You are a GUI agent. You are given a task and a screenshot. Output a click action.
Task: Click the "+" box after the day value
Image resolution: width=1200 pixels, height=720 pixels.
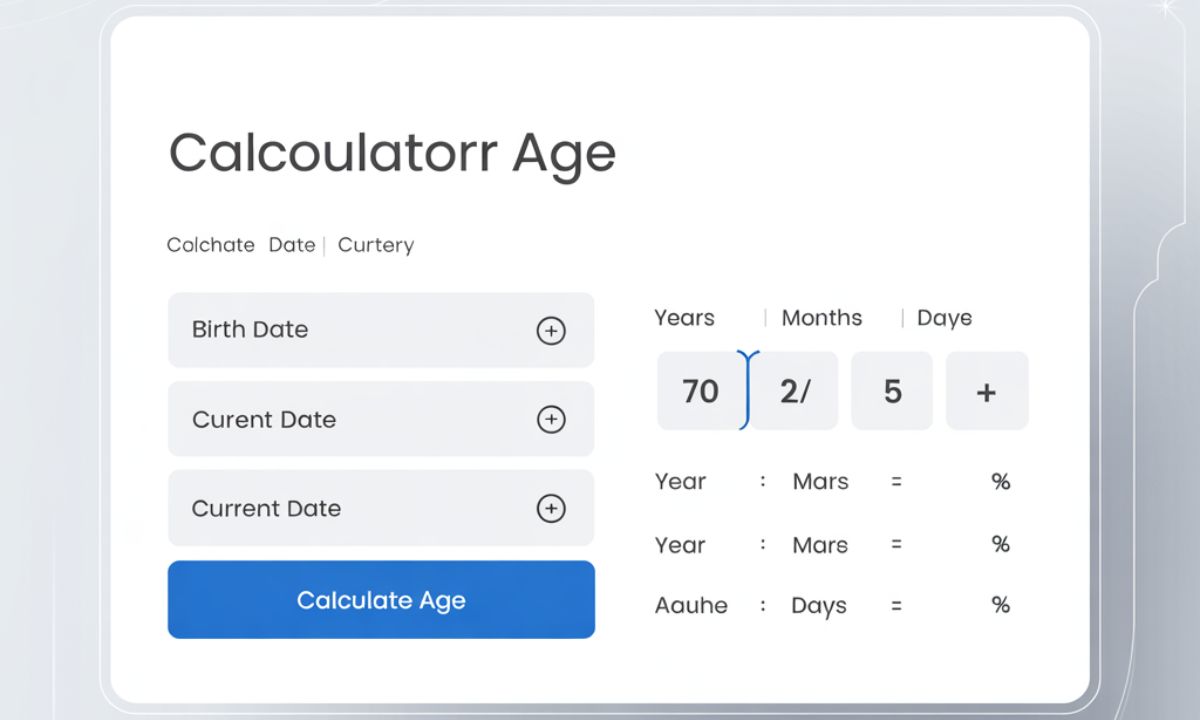(987, 391)
